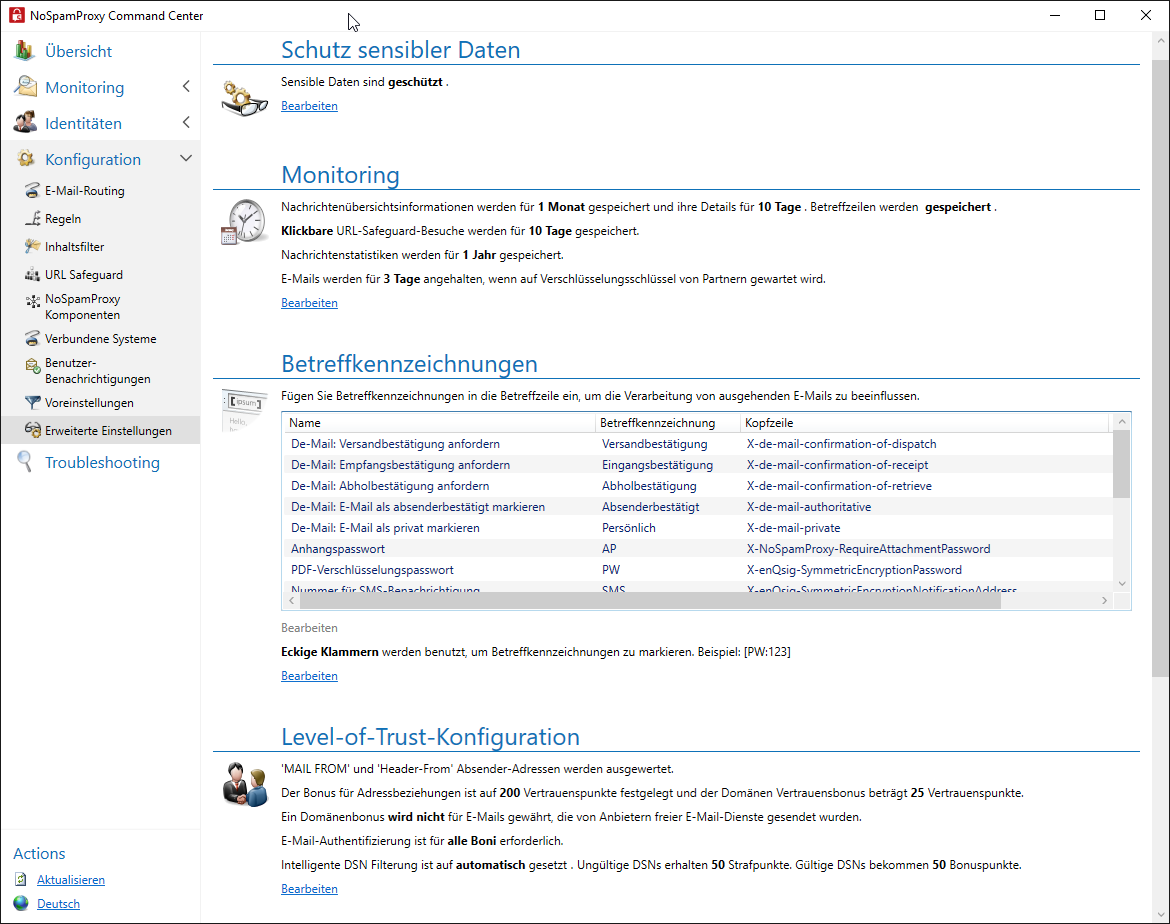Click the main page scrollbar down arrow
The image size is (1170, 924).
coord(1160,914)
